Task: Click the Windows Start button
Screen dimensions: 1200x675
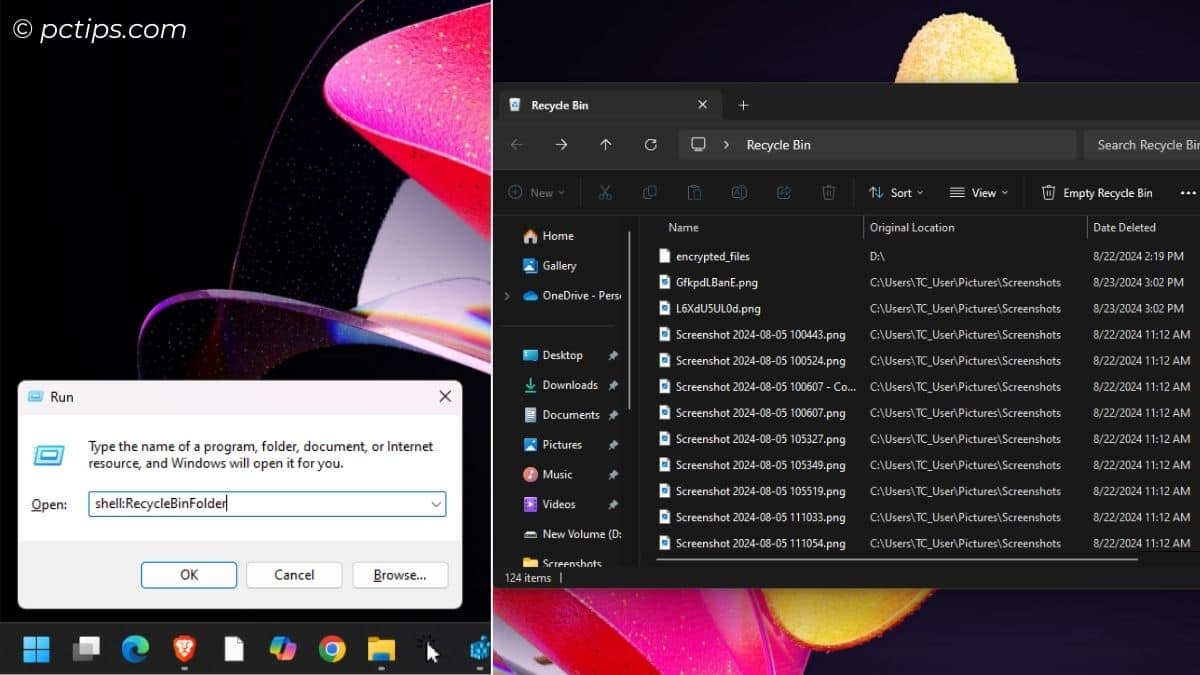Action: 36,649
